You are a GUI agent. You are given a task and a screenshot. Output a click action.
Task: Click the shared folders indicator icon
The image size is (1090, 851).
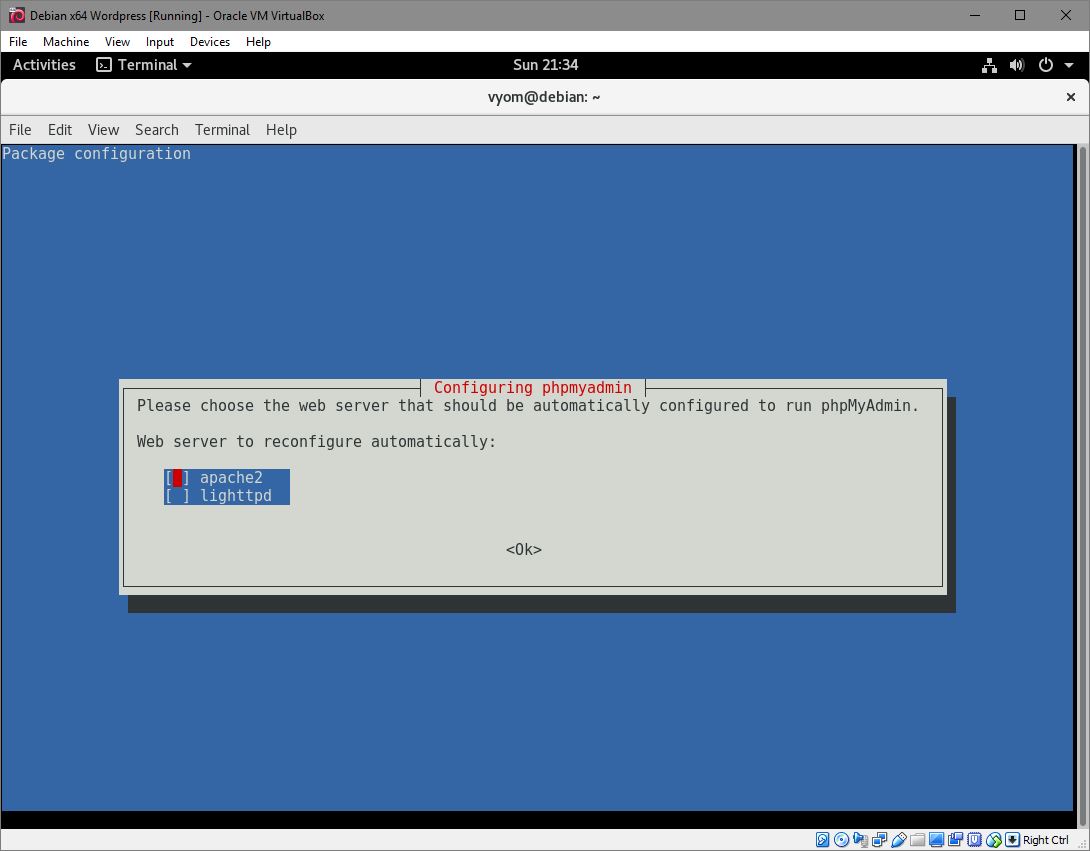point(918,840)
